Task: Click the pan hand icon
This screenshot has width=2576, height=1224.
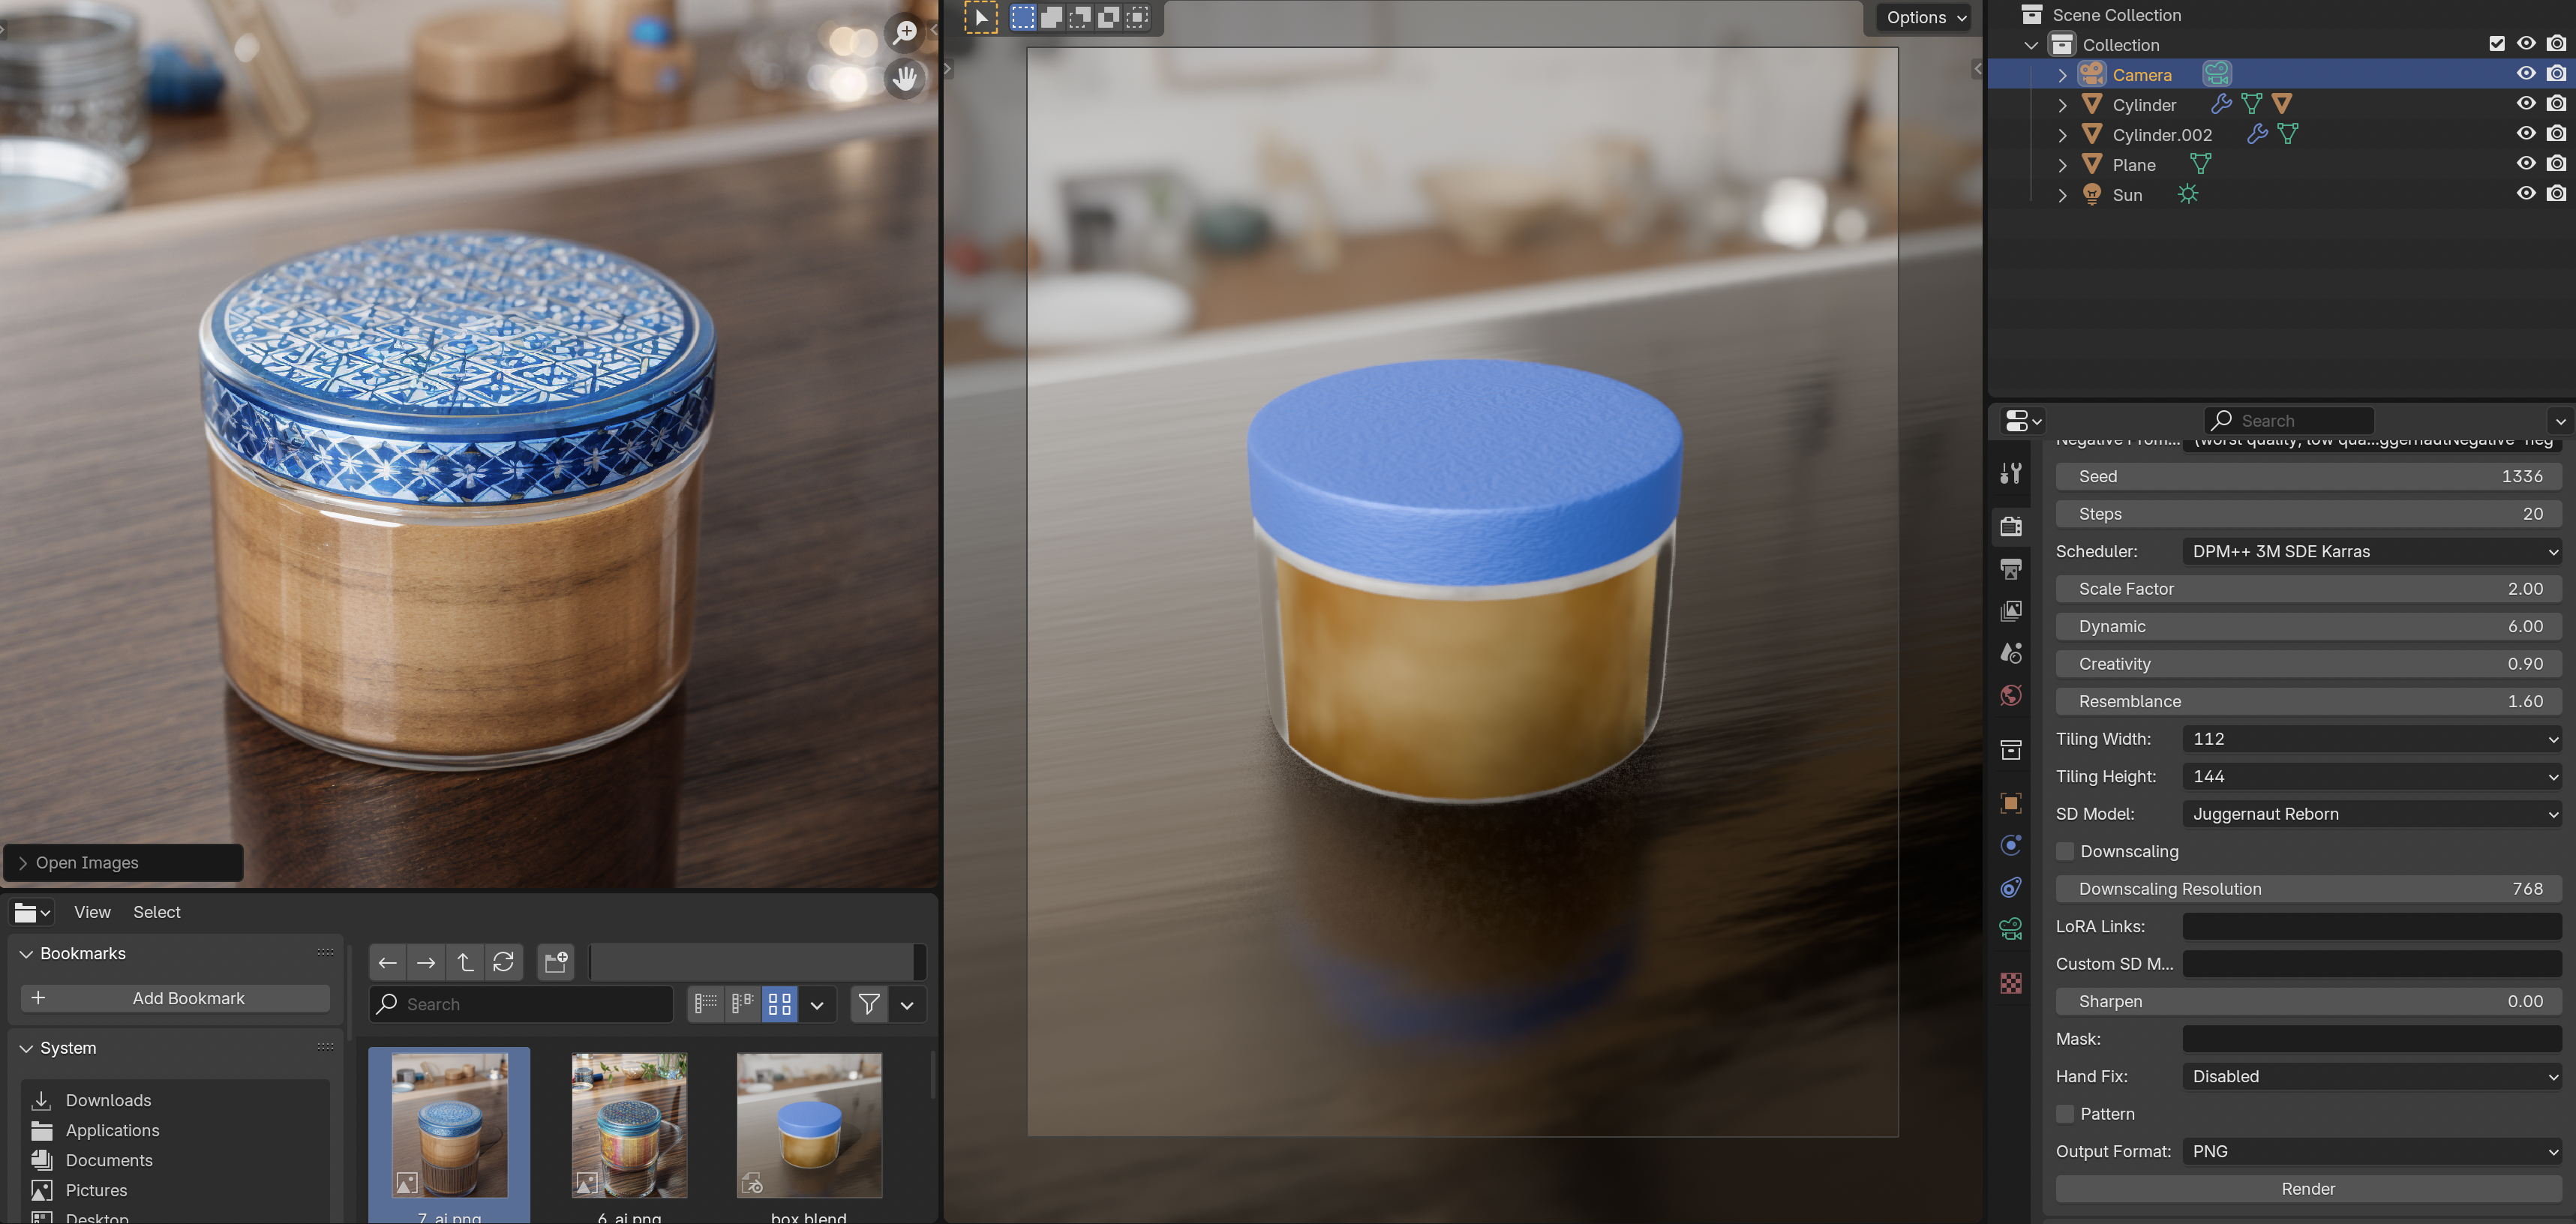Action: [x=905, y=78]
